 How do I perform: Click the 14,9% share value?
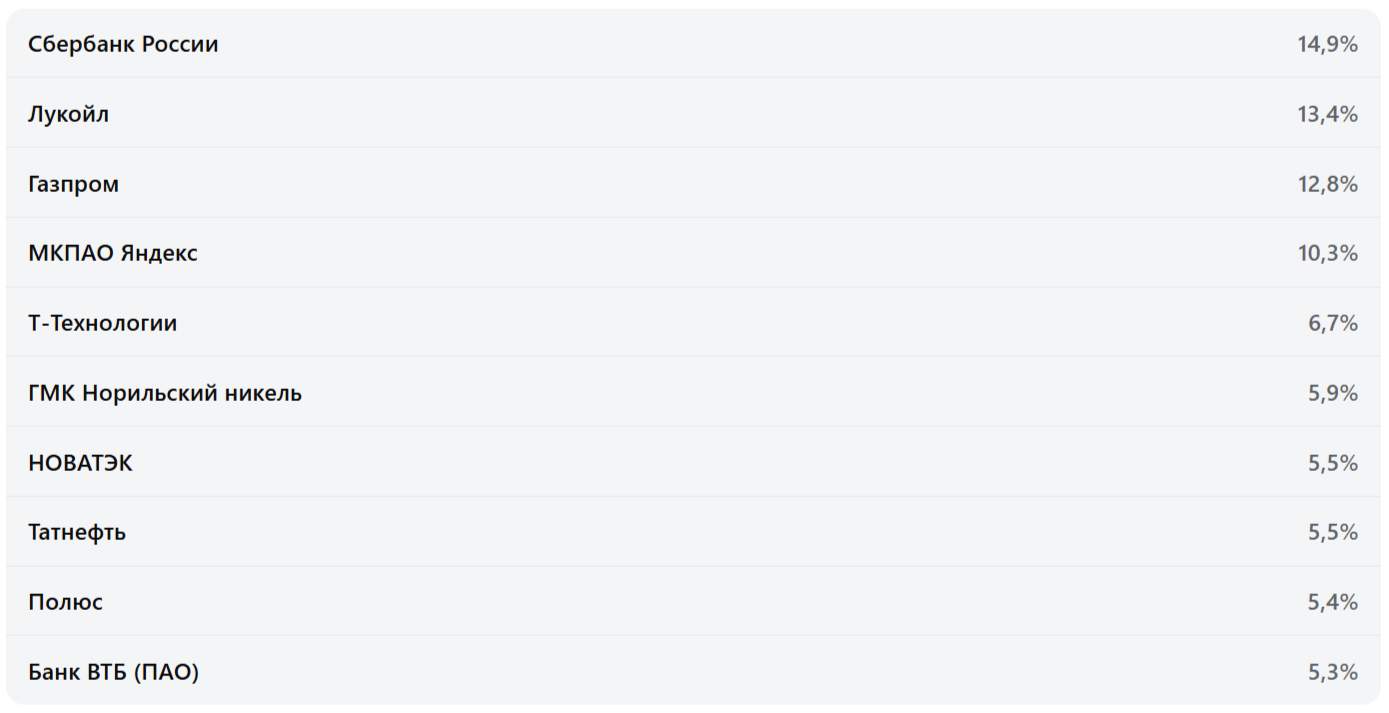coord(1327,44)
